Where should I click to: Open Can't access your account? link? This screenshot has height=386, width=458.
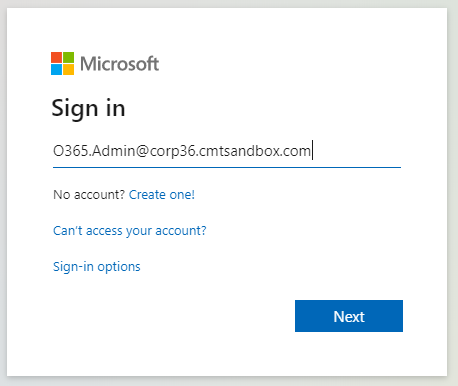pyautogui.click(x=130, y=231)
